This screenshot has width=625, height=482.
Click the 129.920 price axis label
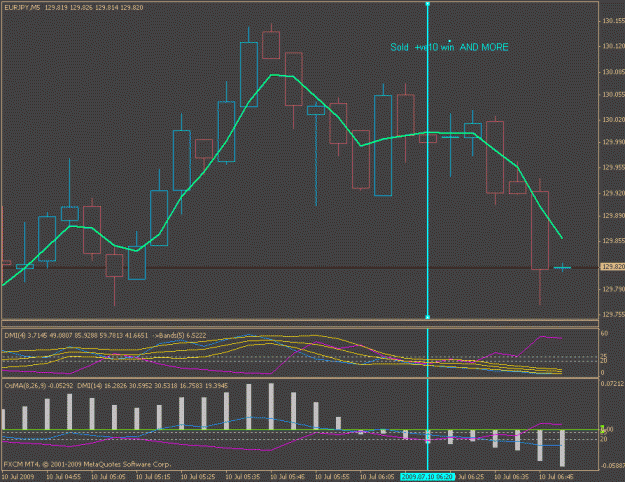[614, 193]
